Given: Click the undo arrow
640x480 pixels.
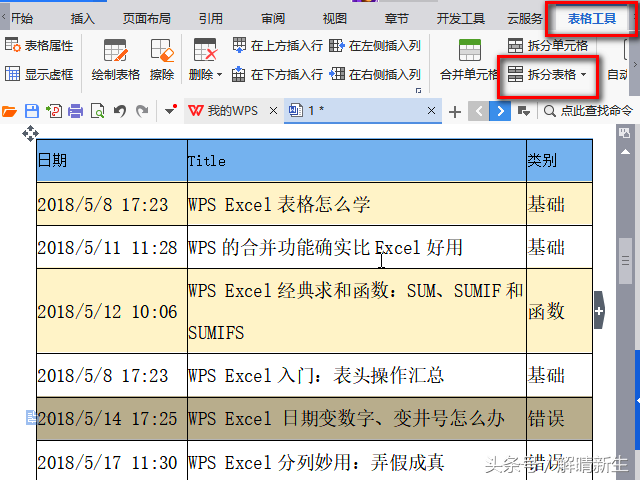Looking at the screenshot, I should click(120, 111).
